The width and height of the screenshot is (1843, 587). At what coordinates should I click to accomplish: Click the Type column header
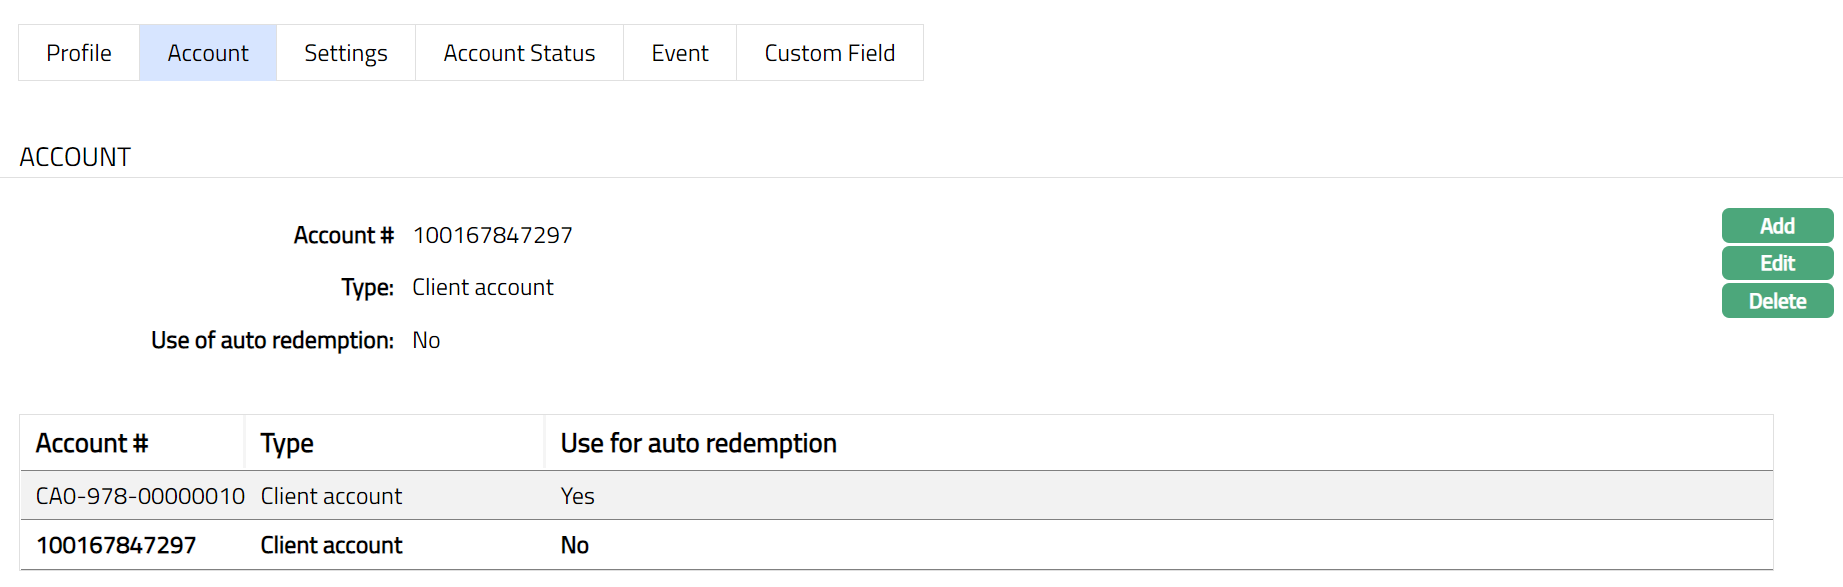tap(287, 443)
